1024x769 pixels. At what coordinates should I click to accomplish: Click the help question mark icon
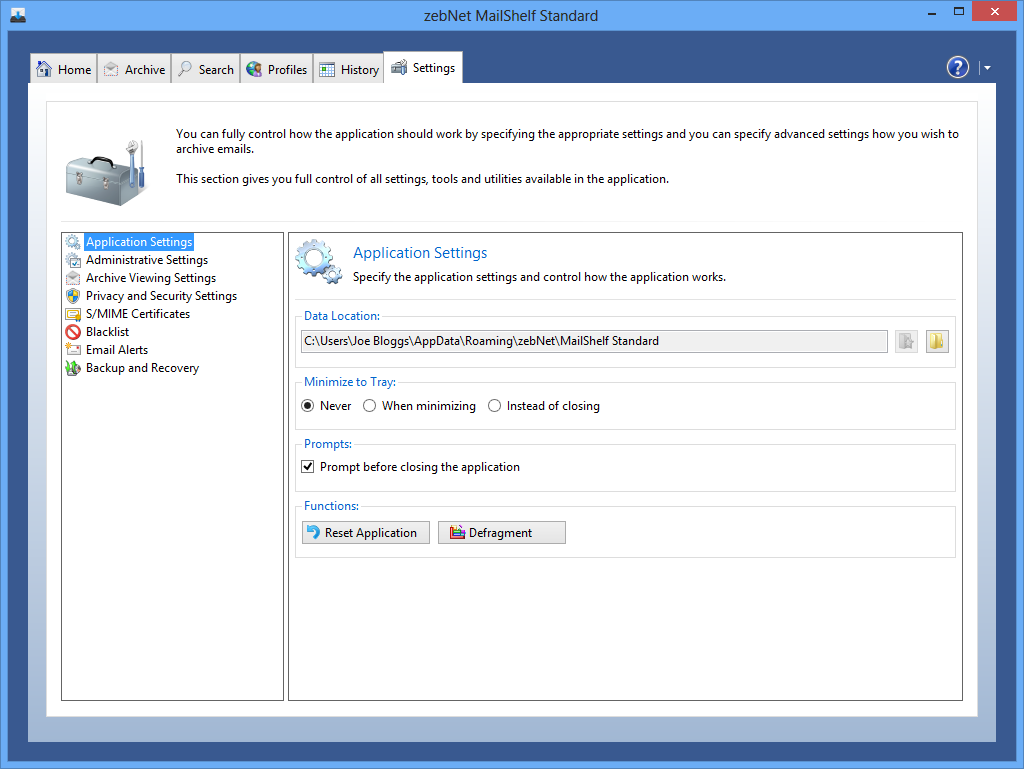[x=957, y=68]
